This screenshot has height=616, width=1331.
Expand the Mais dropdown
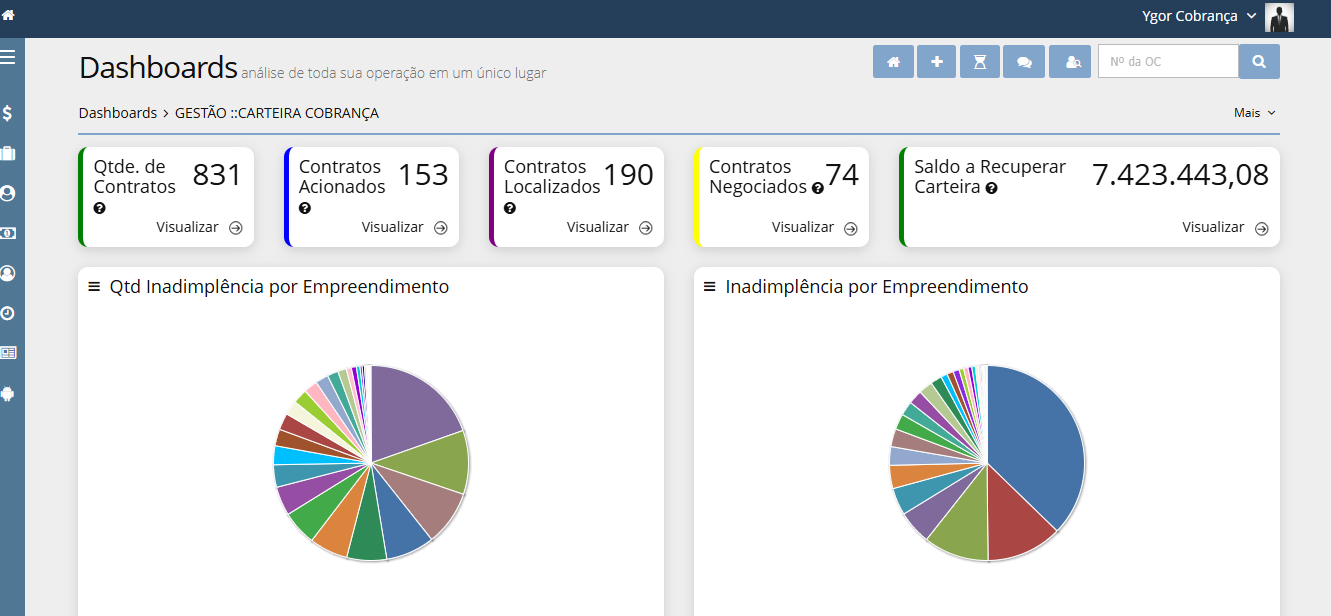click(x=1254, y=113)
